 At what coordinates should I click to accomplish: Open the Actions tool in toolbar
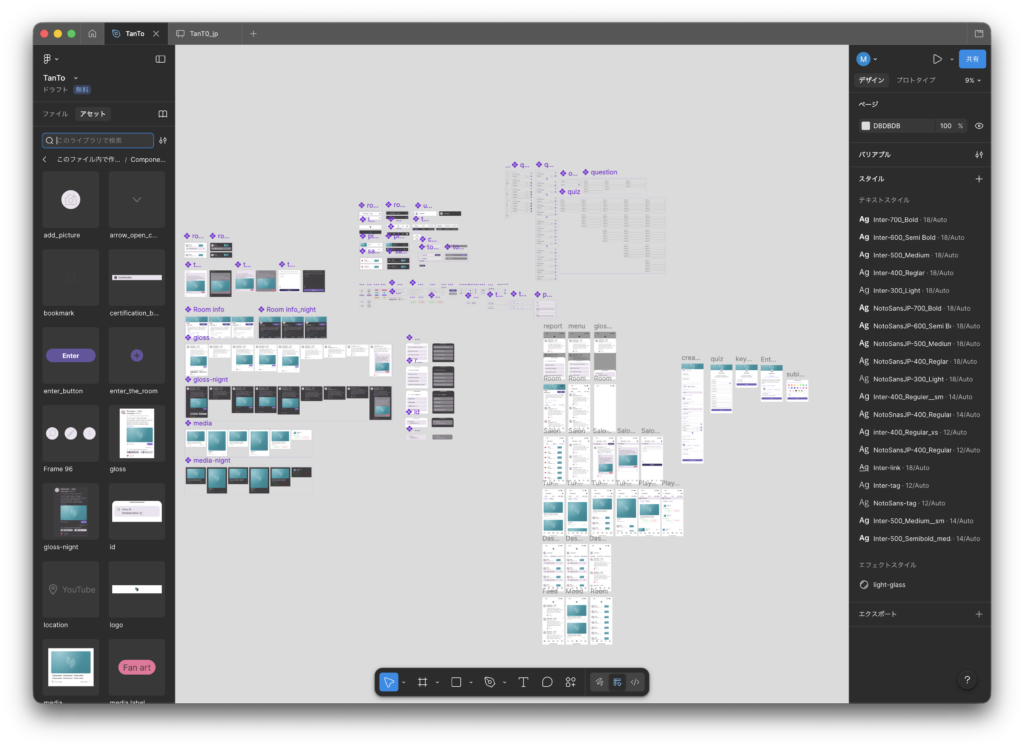(571, 682)
